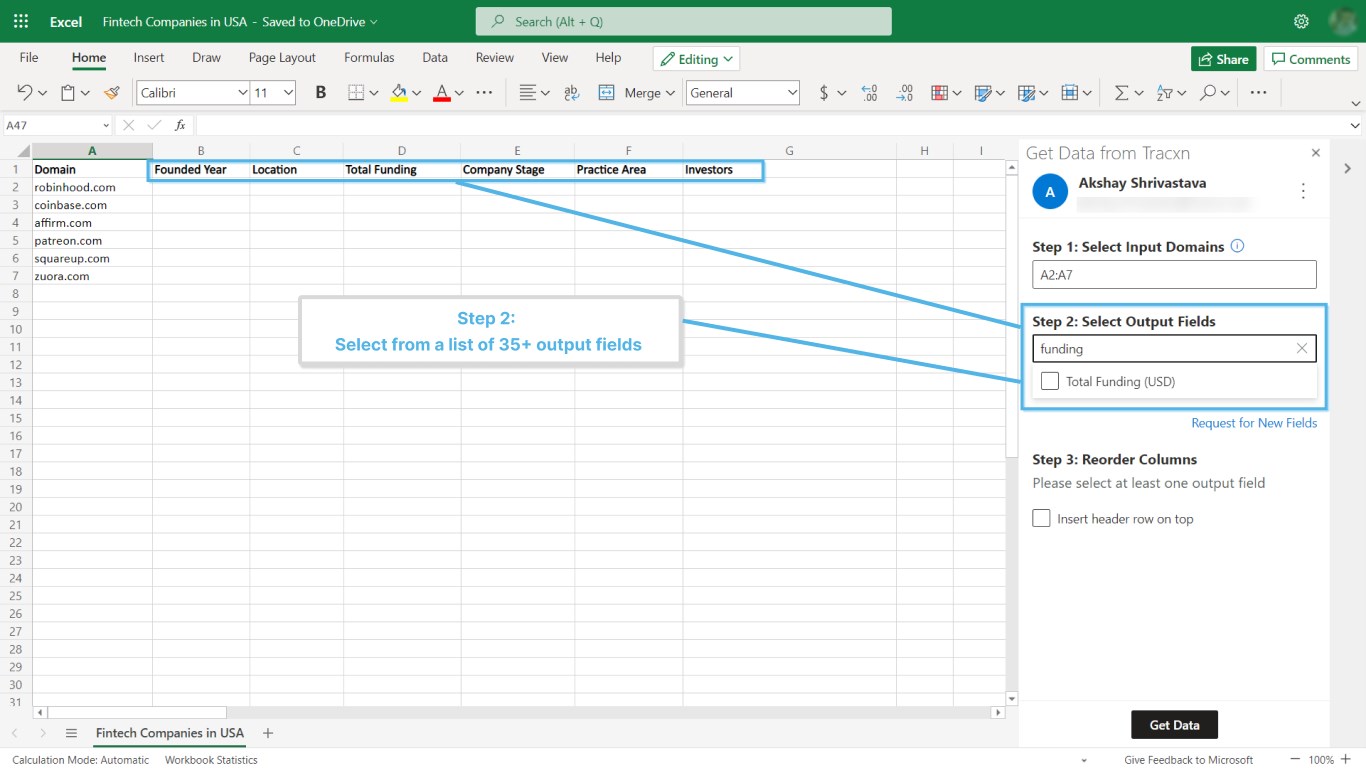The height and width of the screenshot is (768, 1366).
Task: Click the info icon beside Select Input Domains
Action: click(1237, 246)
